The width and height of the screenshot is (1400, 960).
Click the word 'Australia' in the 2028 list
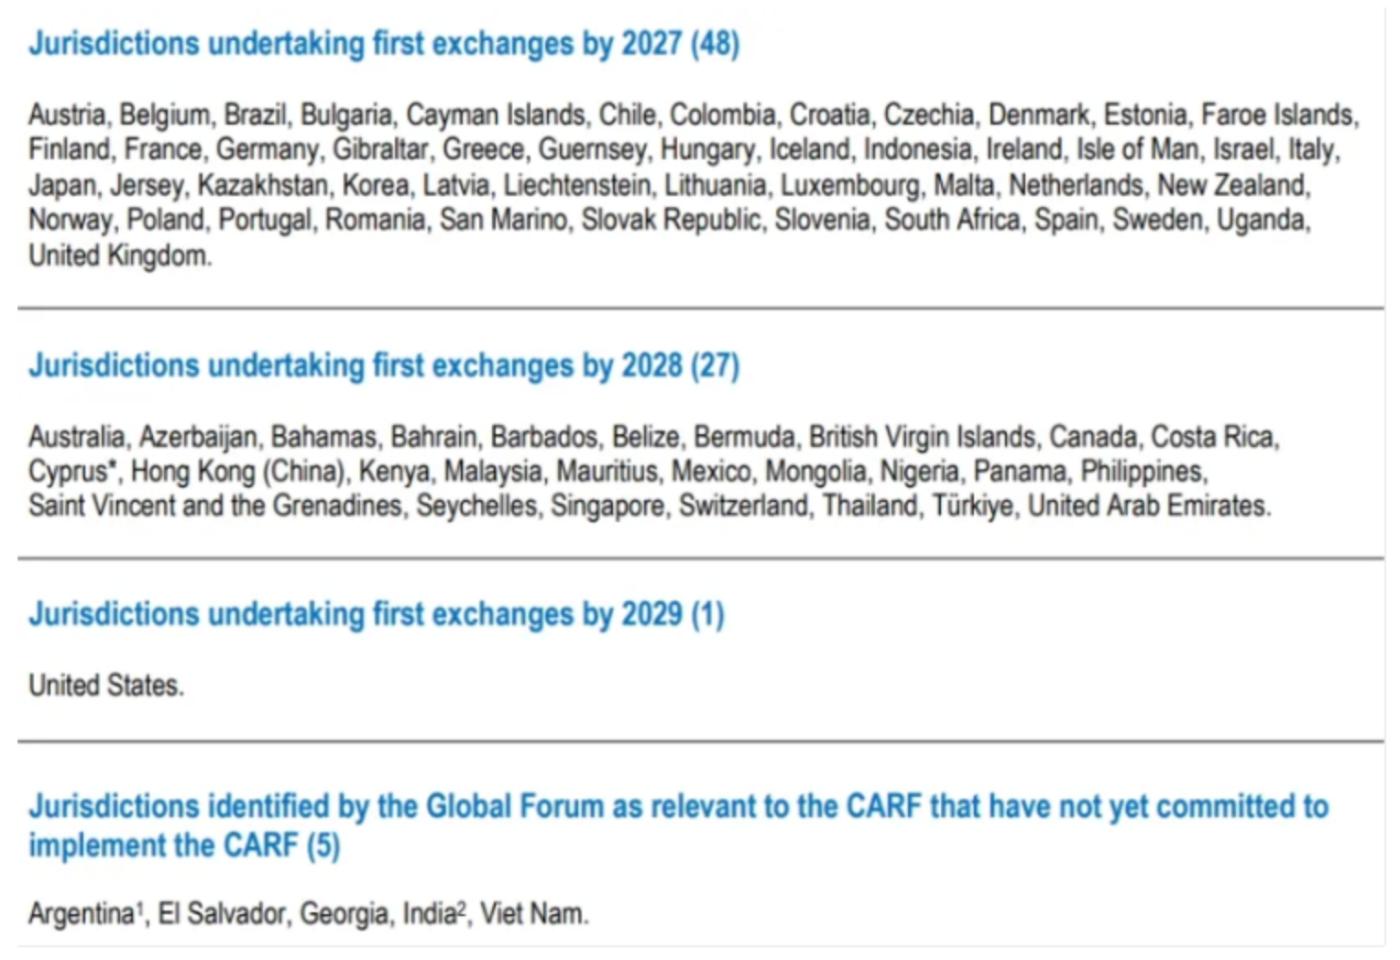coord(77,437)
